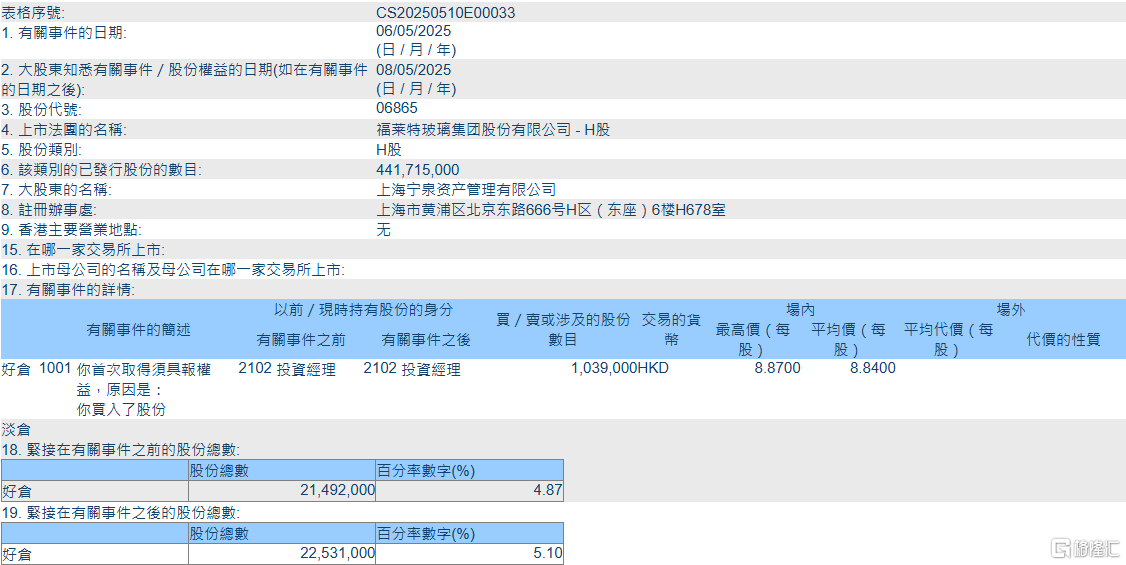The image size is (1126, 565).
Task: Click label 1. 有關事件的日期
Action: pyautogui.click(x=65, y=32)
